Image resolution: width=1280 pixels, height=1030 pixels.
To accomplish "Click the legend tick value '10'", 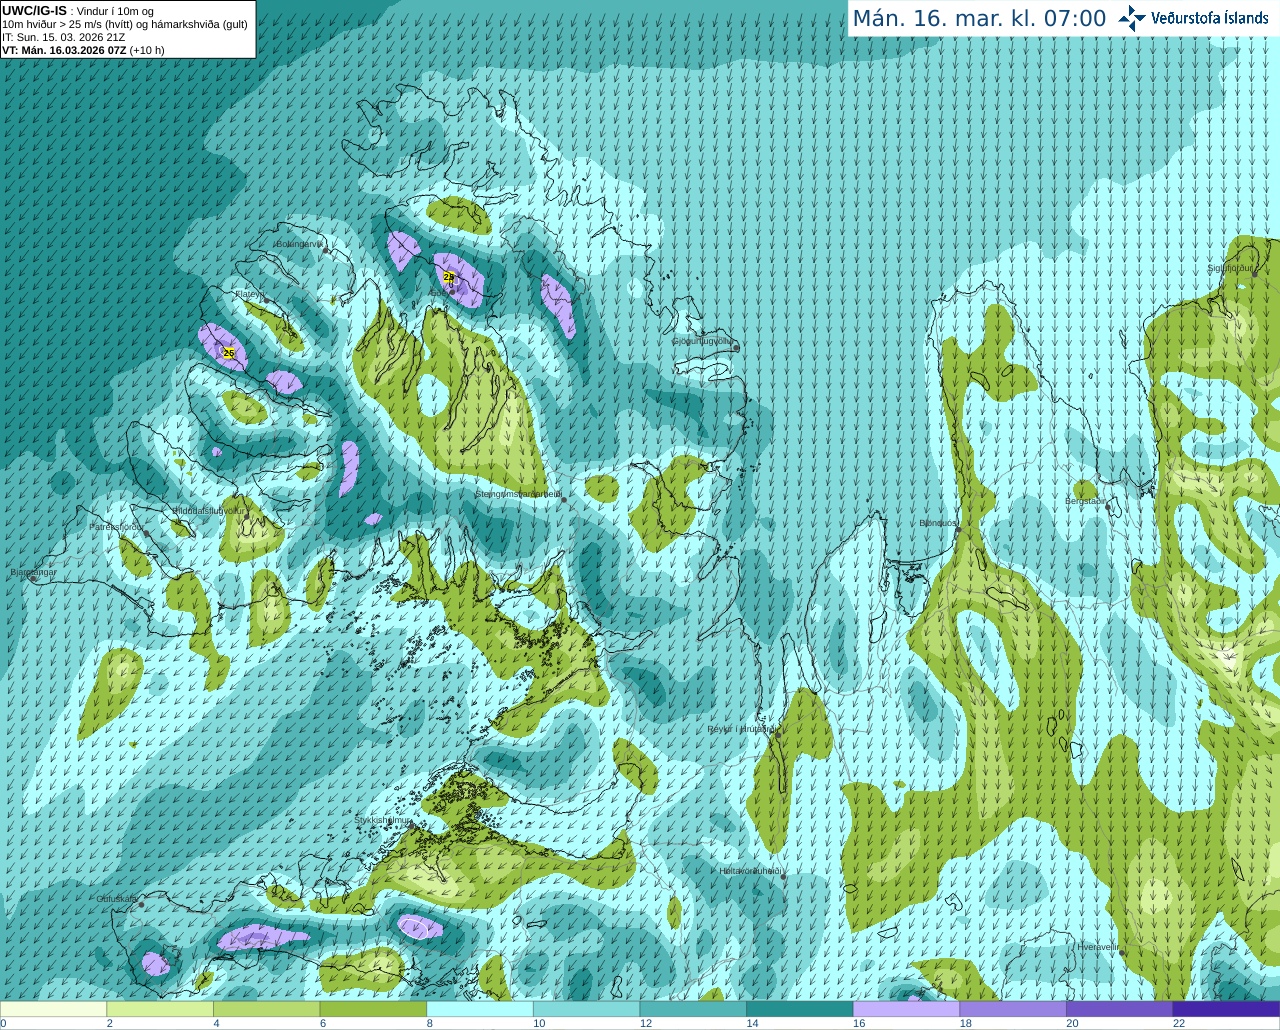I will 539,1023.
